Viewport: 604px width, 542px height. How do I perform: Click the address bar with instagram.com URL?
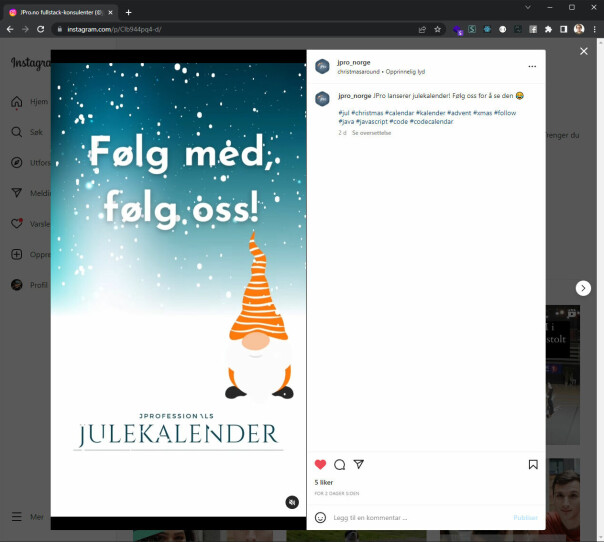pos(235,29)
